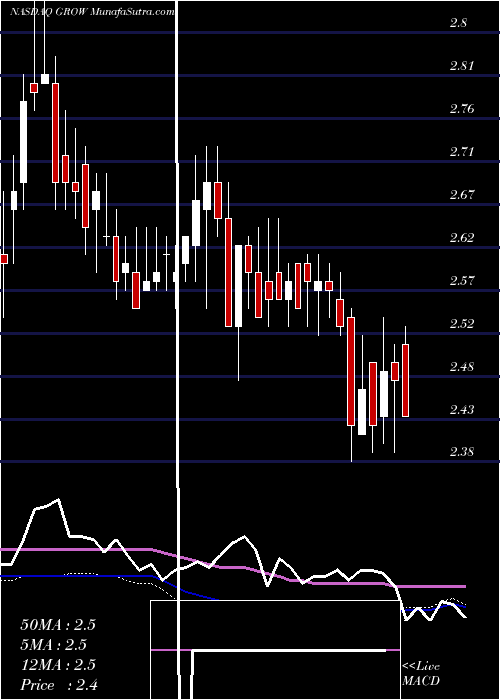This screenshot has height=700, width=500.
Task: Select the 2.81 price axis label
Action: 461,66
